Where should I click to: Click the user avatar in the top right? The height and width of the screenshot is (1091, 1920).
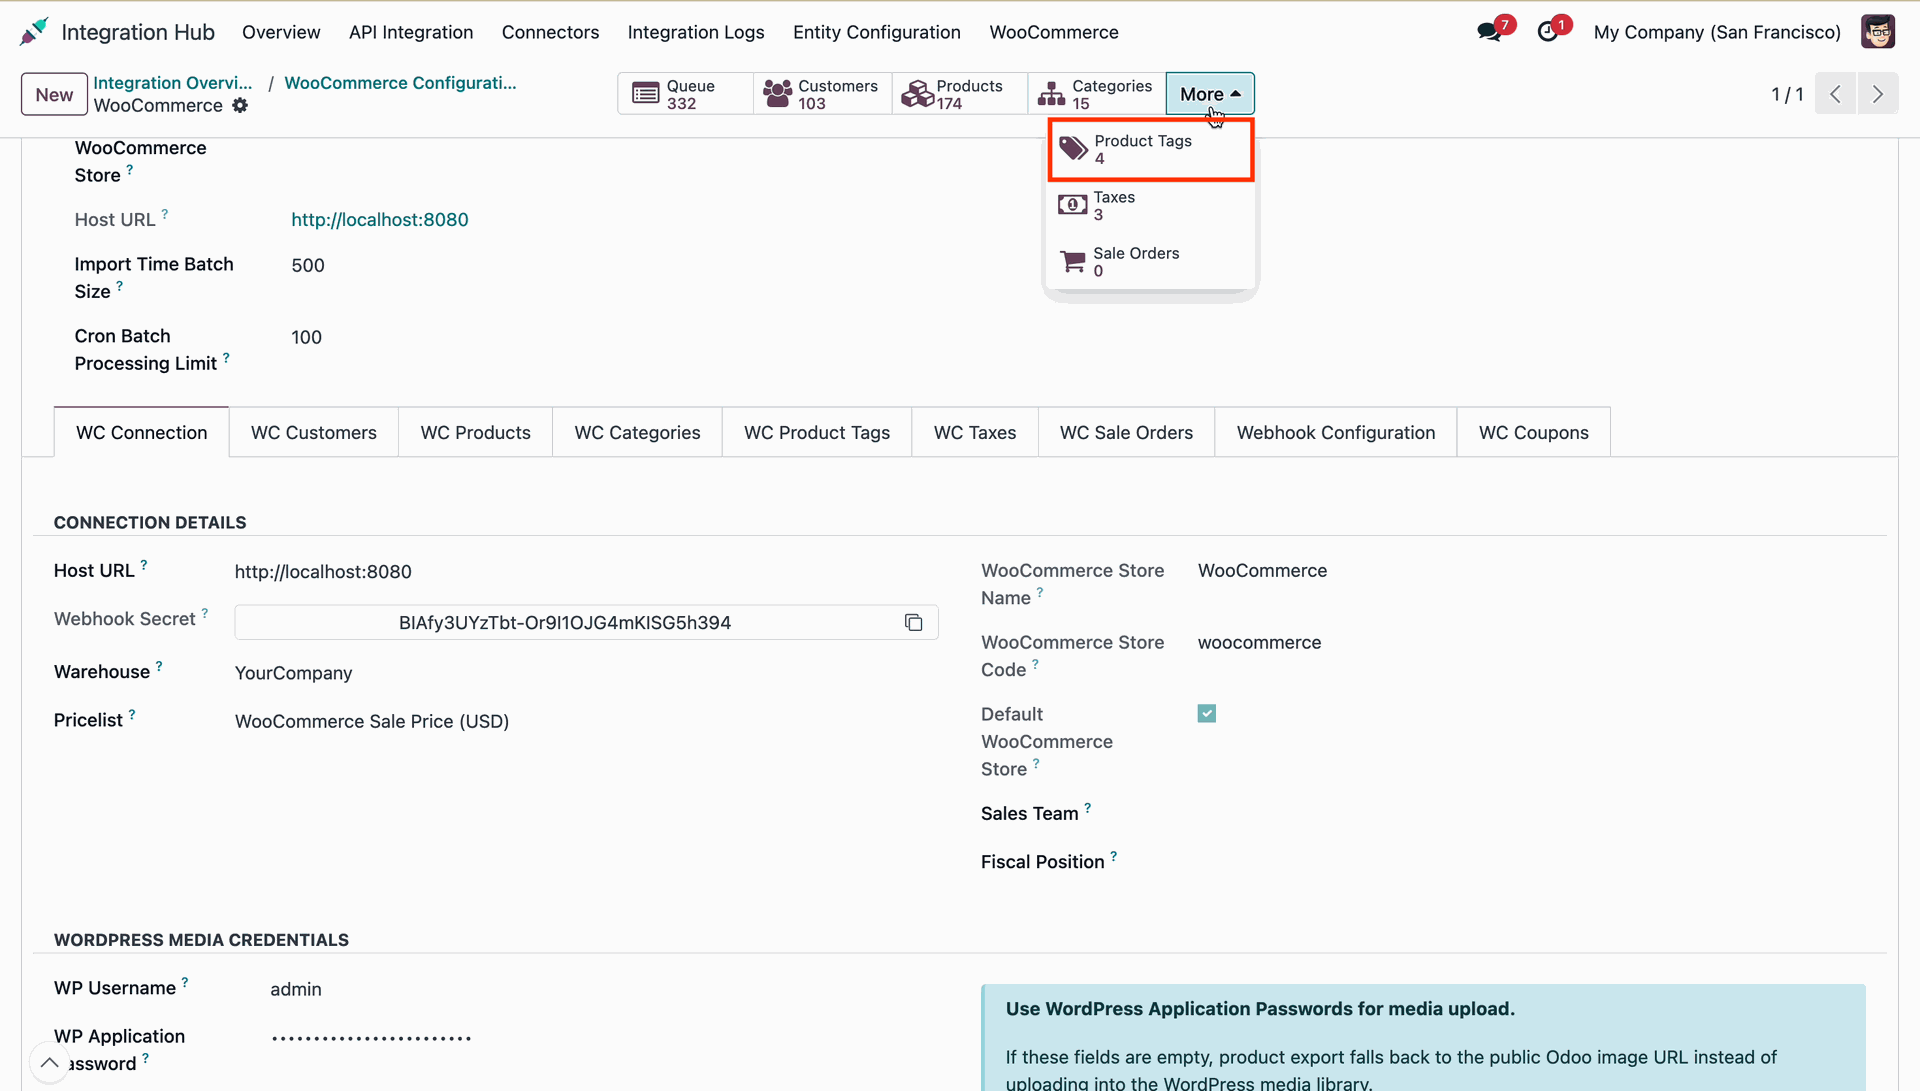1877,32
